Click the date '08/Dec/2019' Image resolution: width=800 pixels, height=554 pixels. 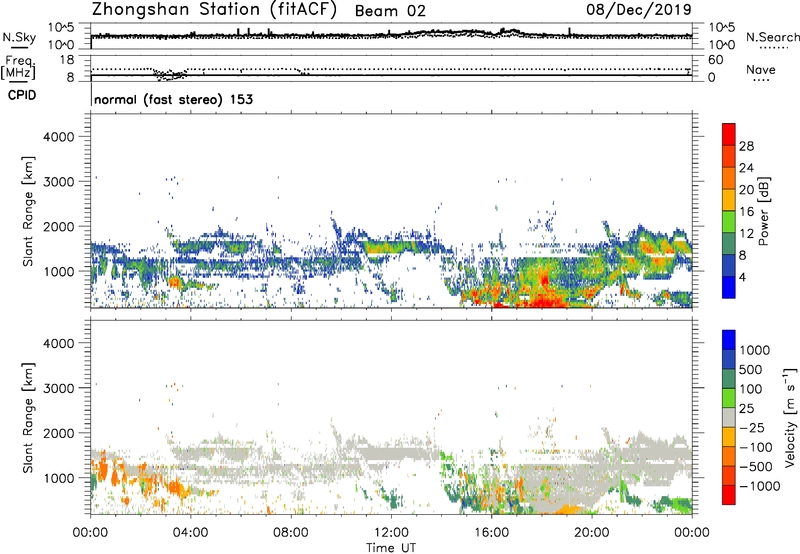point(639,9)
